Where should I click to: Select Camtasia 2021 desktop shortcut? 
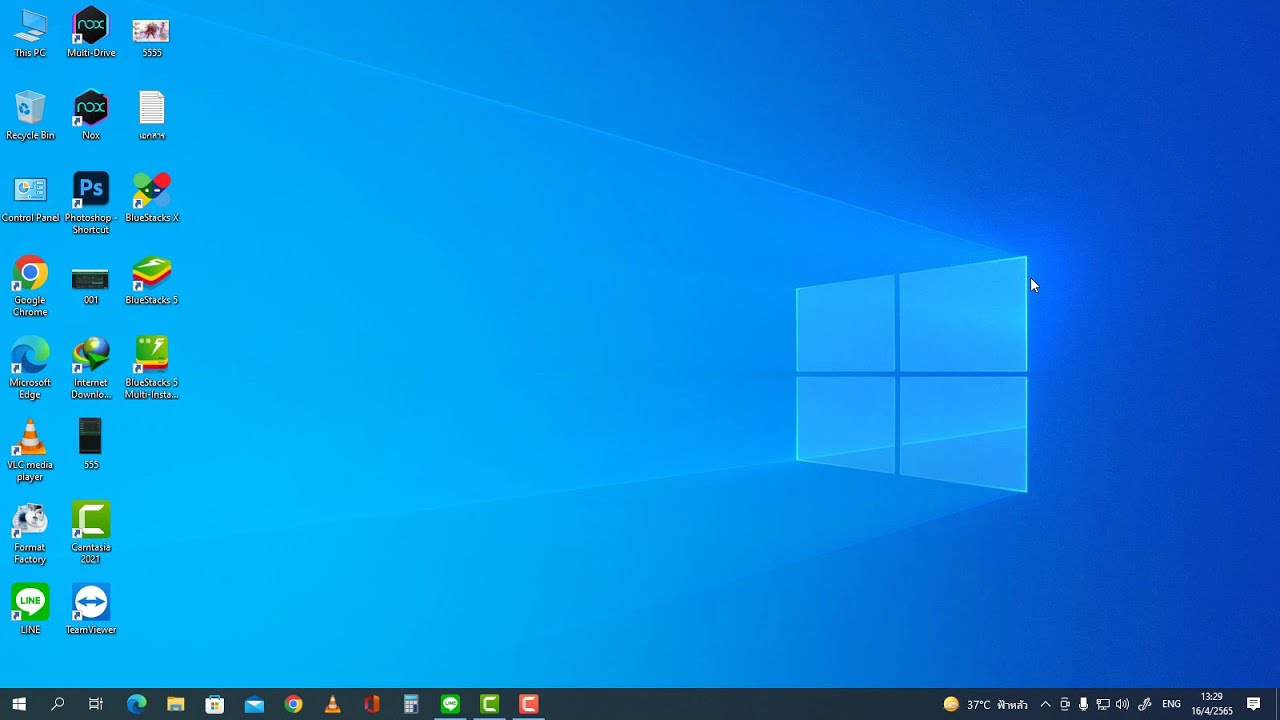91,533
